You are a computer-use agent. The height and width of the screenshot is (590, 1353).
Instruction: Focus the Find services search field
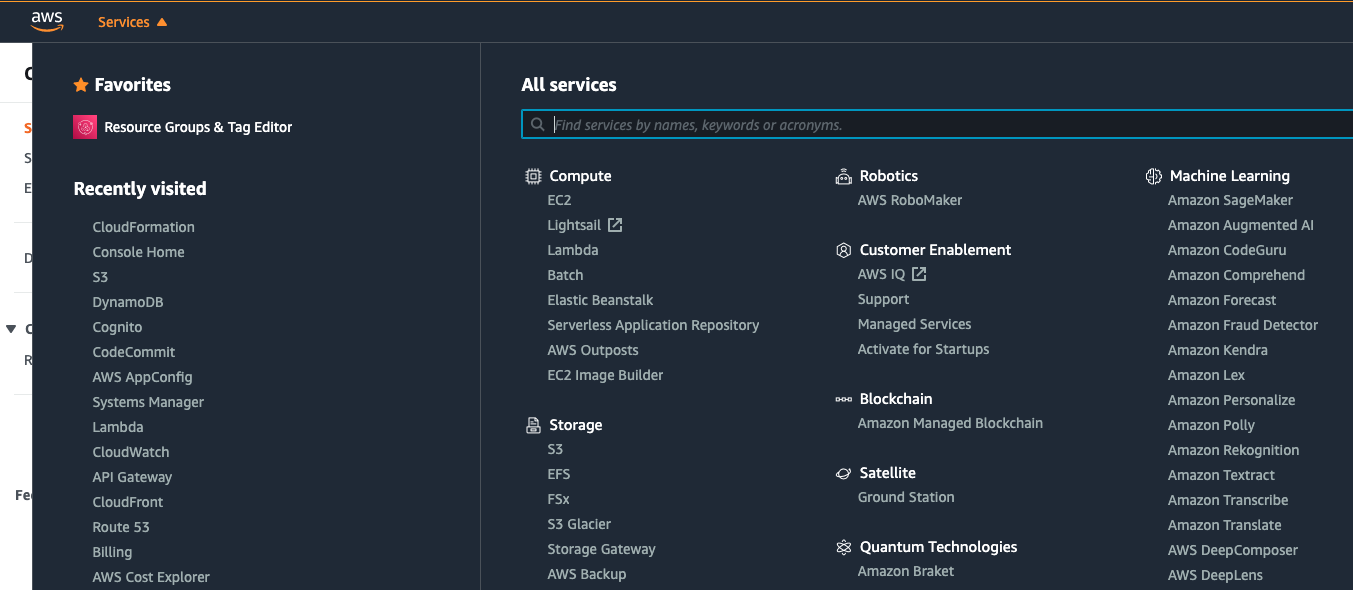tap(936, 125)
